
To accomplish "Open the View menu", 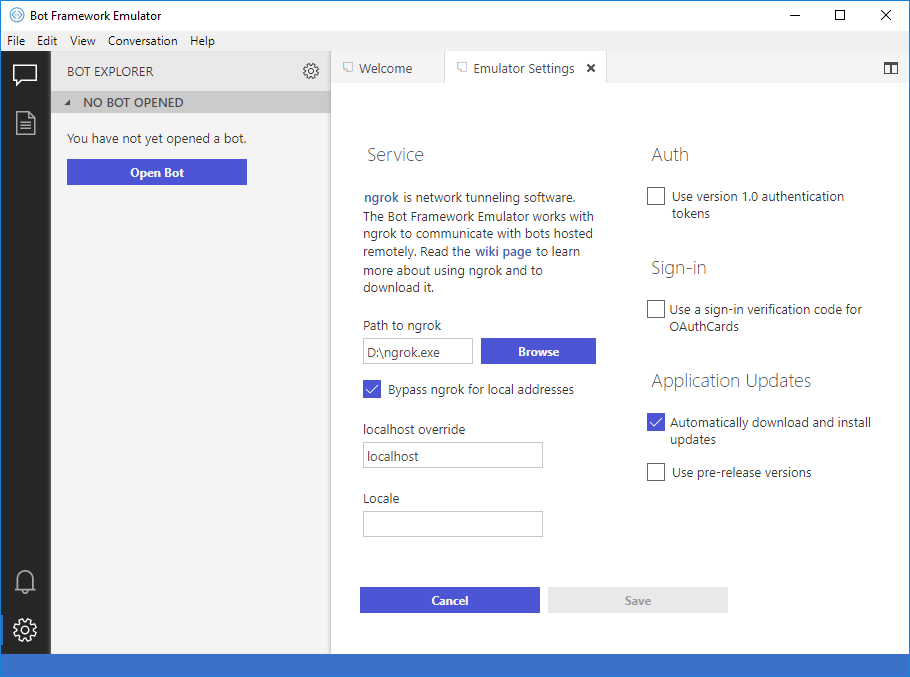I will pyautogui.click(x=82, y=41).
